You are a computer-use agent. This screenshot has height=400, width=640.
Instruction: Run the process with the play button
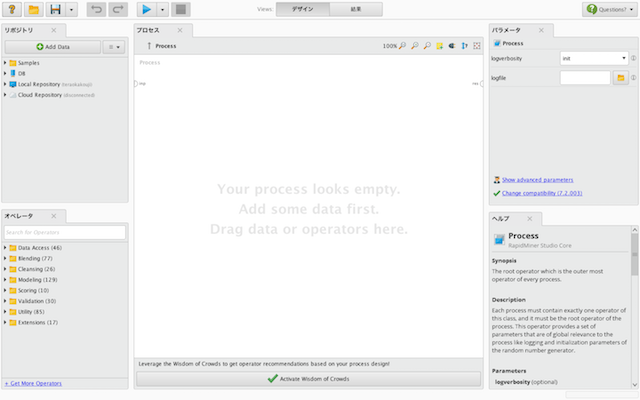(x=147, y=9)
